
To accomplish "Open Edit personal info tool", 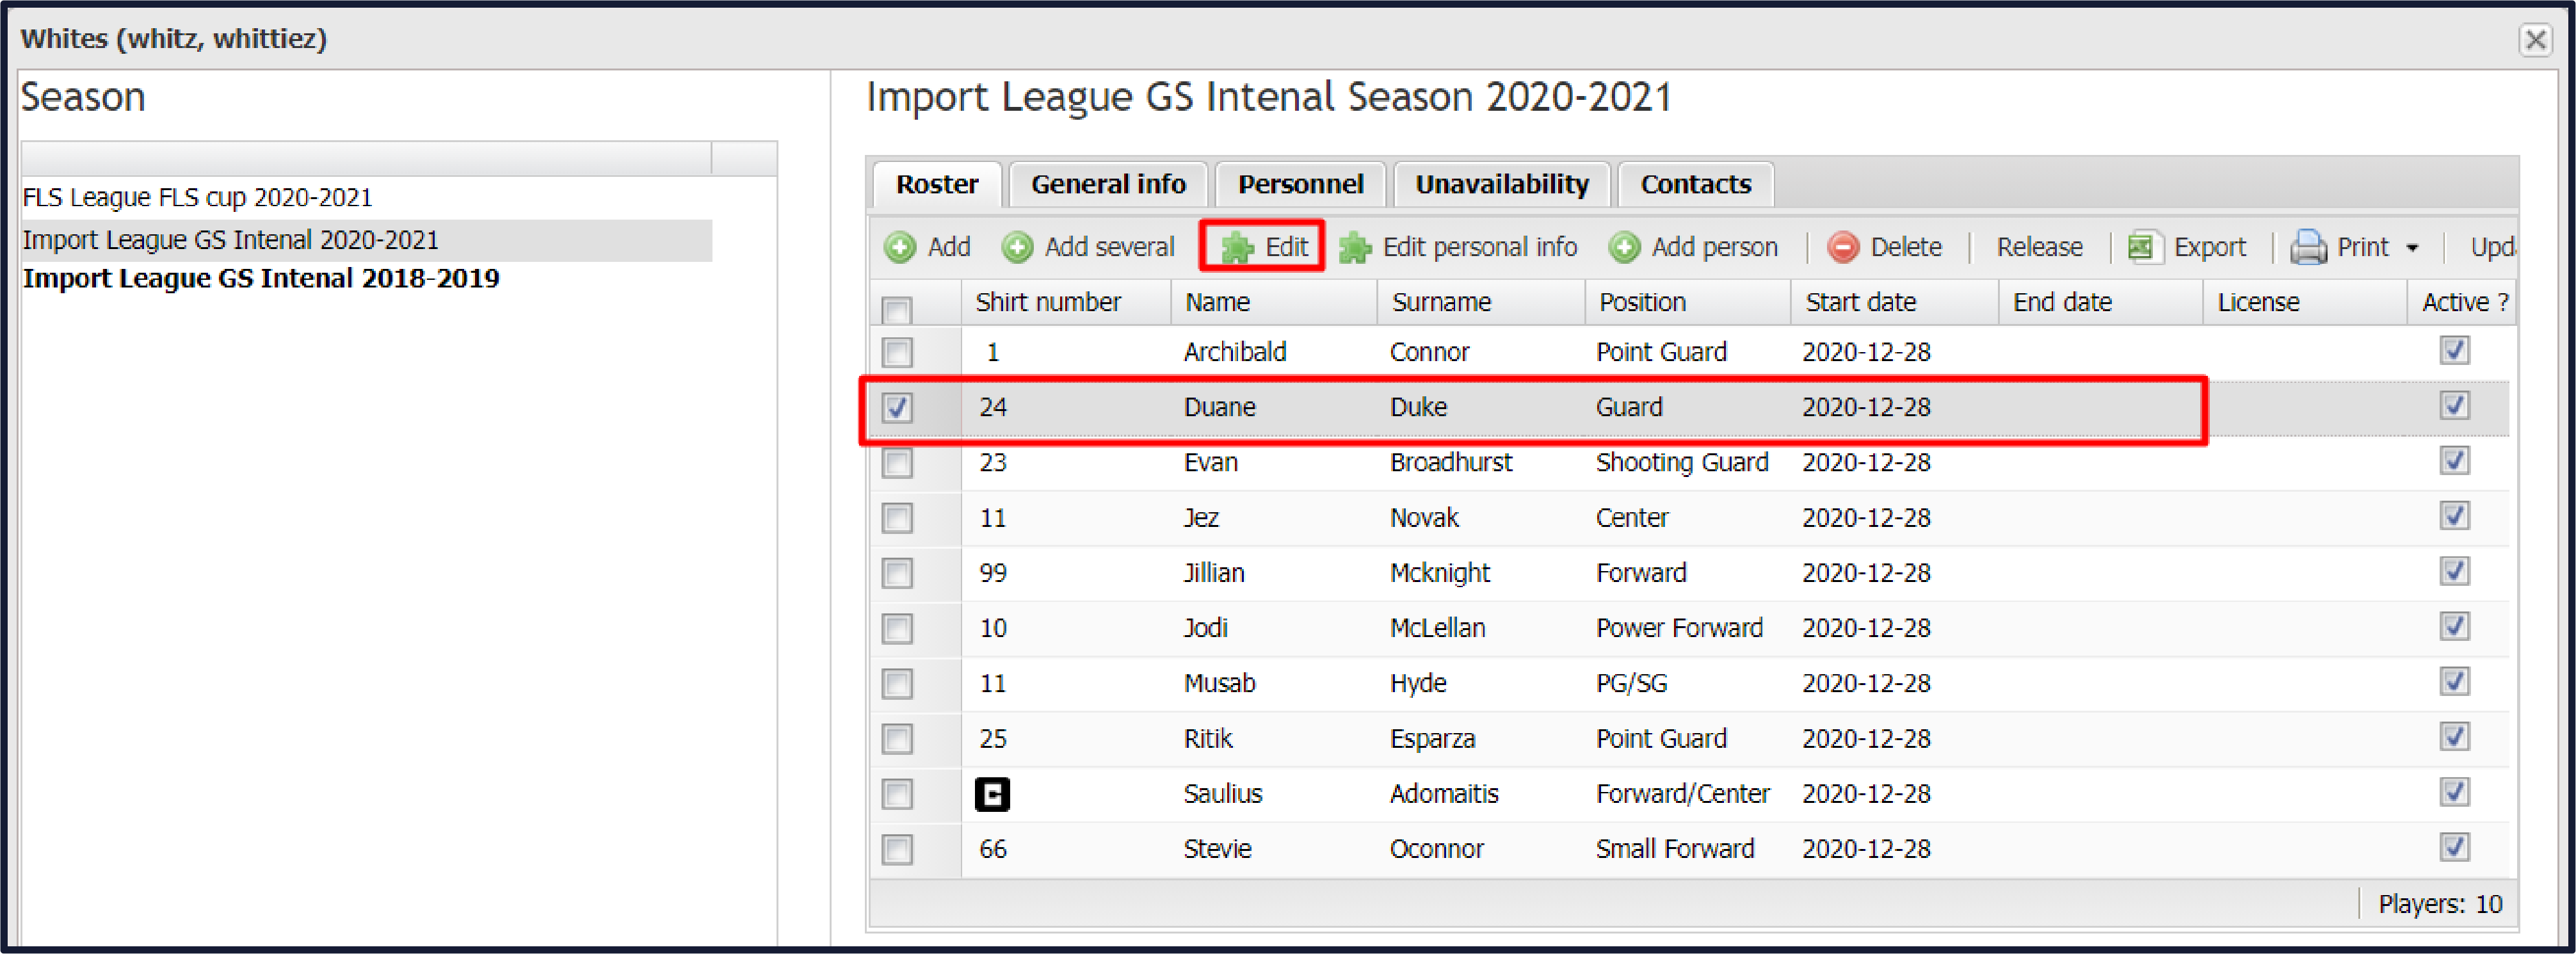I will point(1459,247).
